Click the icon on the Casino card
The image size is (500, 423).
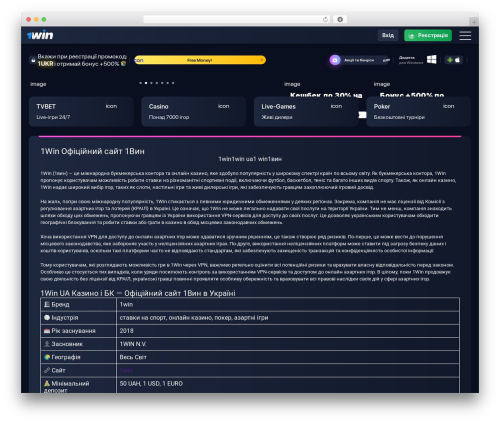click(x=224, y=106)
